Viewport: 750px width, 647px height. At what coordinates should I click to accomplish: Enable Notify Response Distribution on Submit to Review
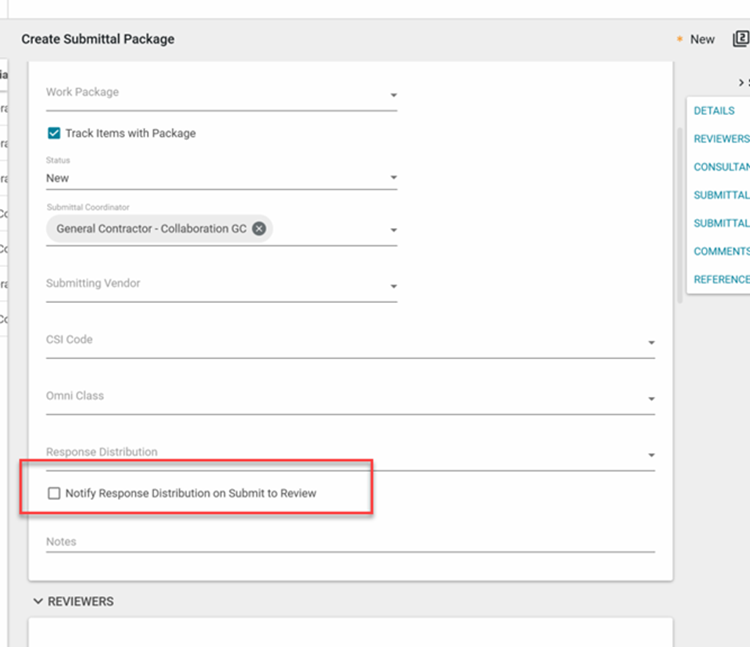click(x=54, y=493)
